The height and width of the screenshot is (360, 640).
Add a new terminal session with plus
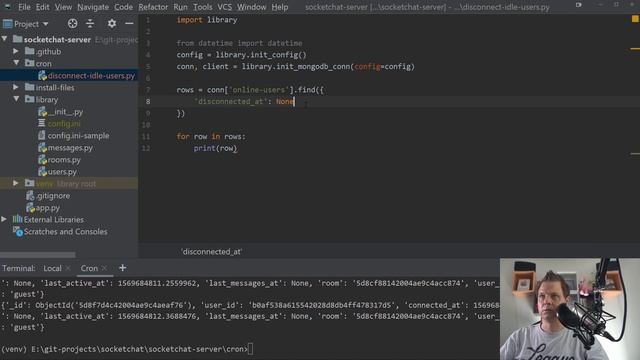[x=122, y=268]
